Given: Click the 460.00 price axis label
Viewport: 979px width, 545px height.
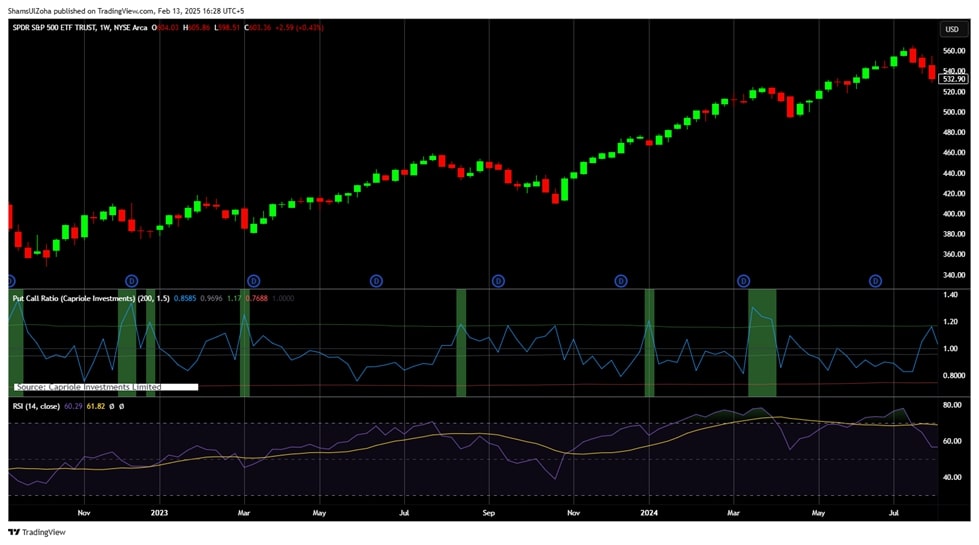Looking at the screenshot, I should point(954,152).
